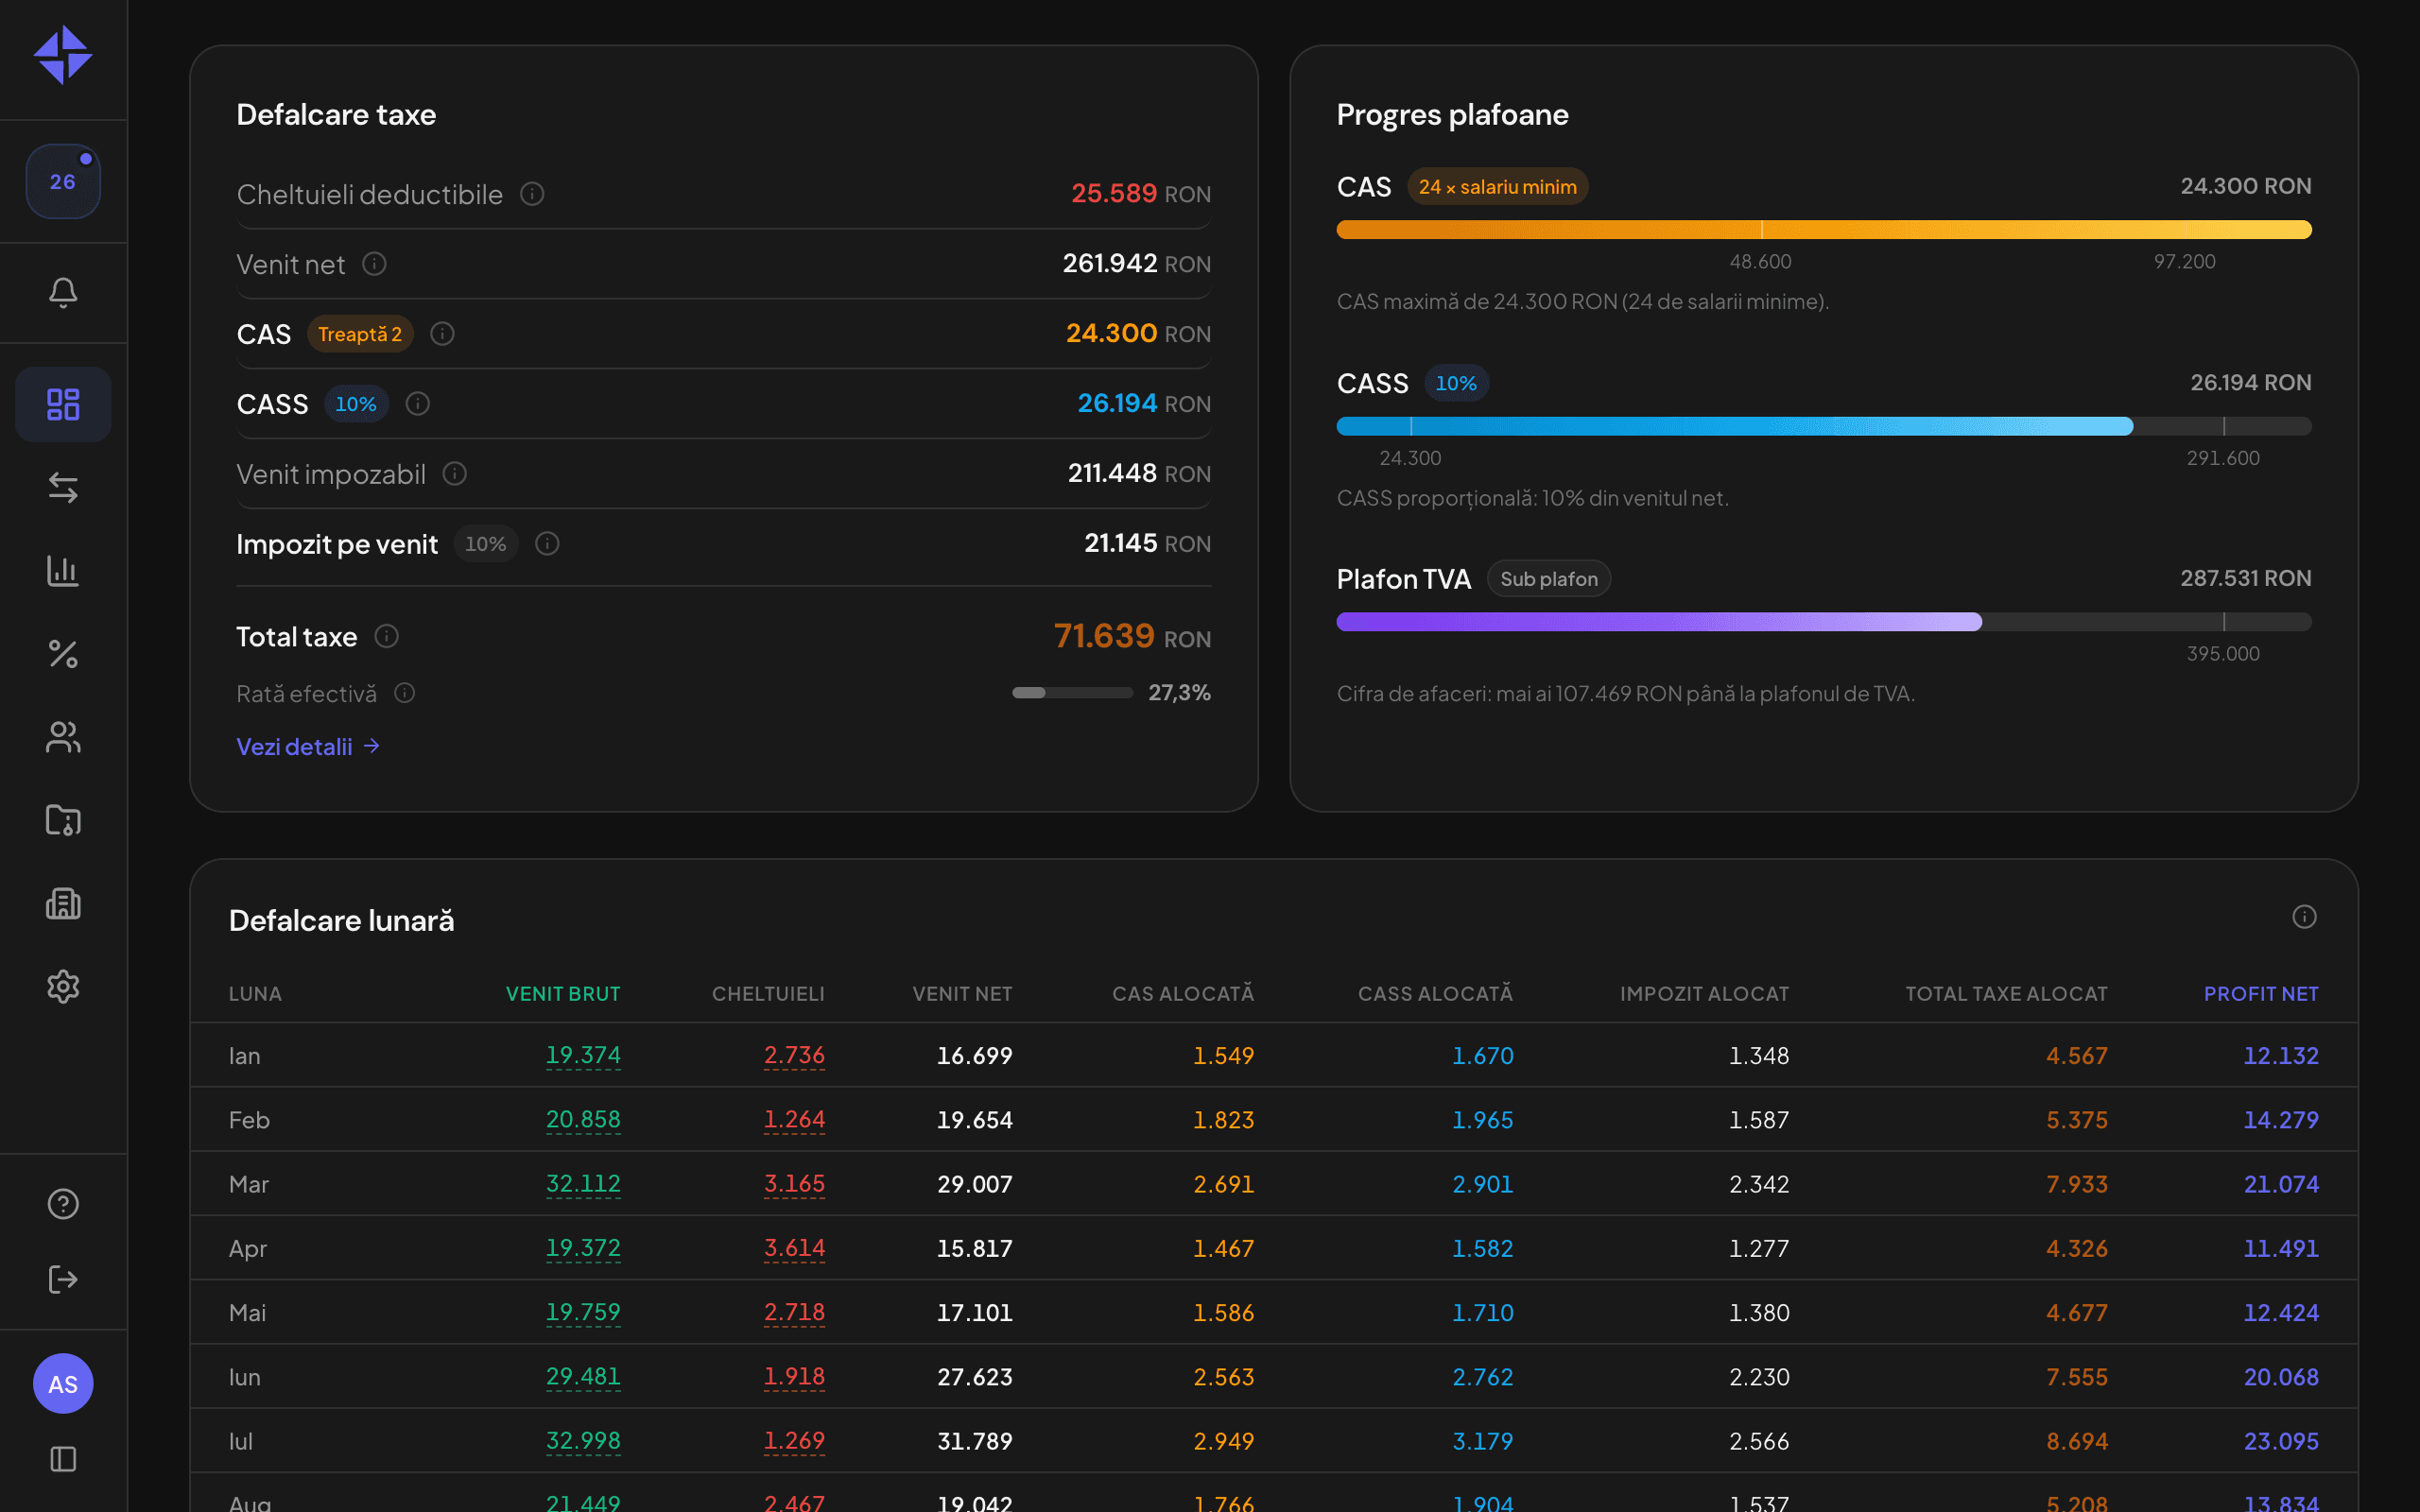This screenshot has height=1512, width=2420.
Task: Click the Defalcare lunară info icon
Action: pyautogui.click(x=2304, y=917)
